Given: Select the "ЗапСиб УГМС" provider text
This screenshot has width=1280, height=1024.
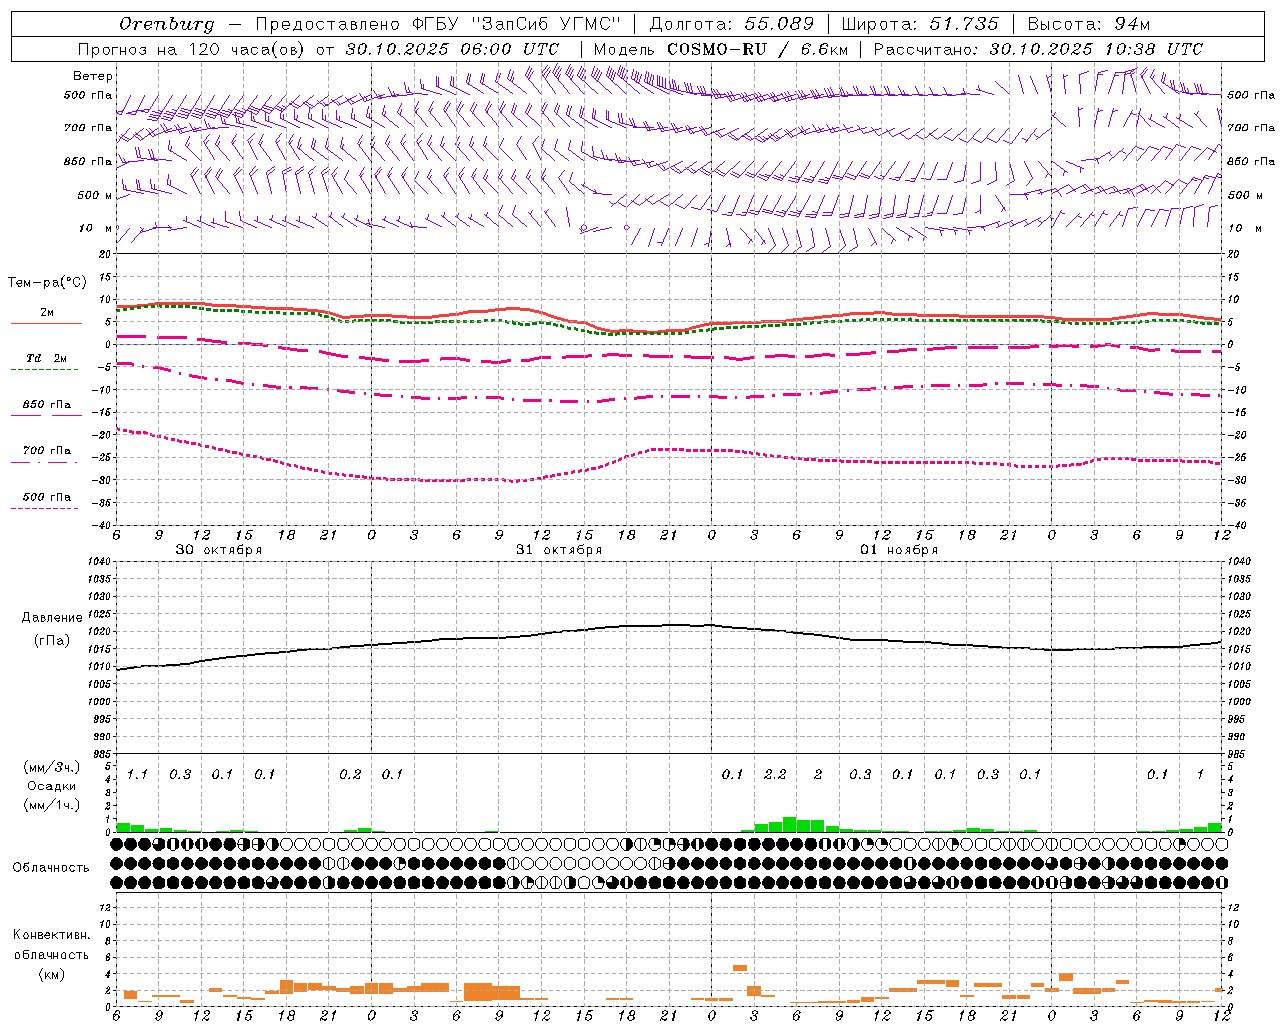Looking at the screenshot, I should (546, 24).
